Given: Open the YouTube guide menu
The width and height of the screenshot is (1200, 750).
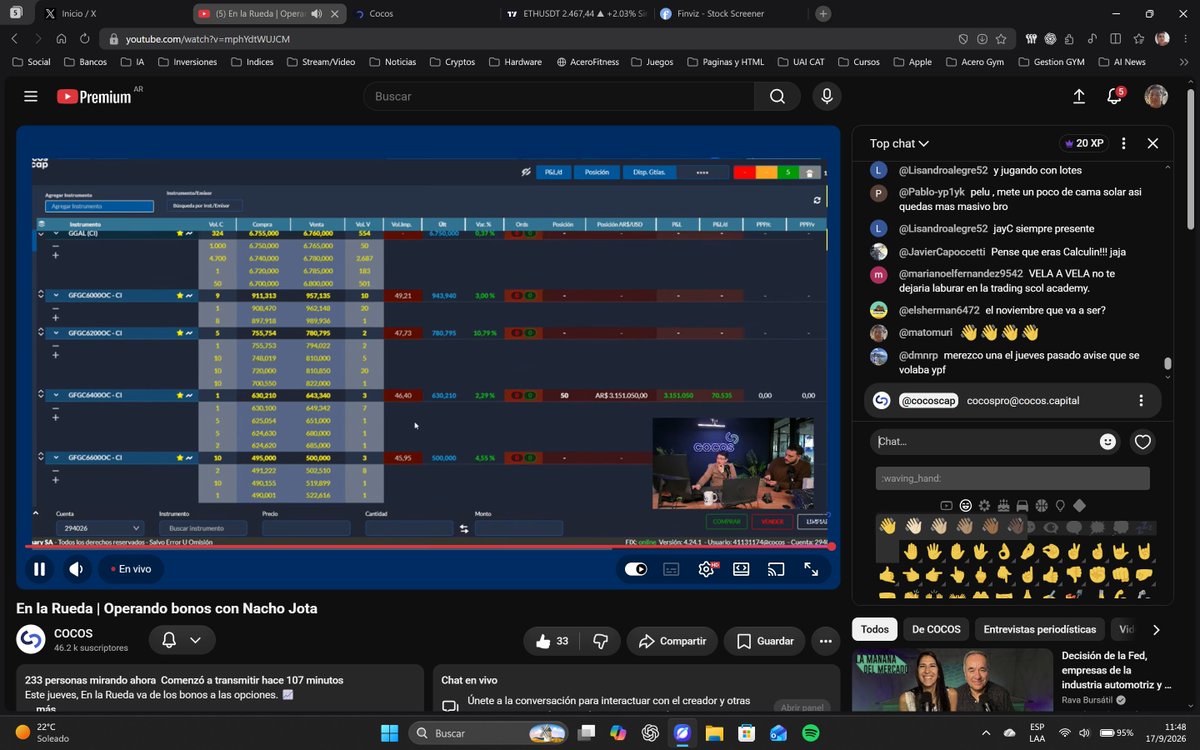Looking at the screenshot, I should tap(31, 96).
